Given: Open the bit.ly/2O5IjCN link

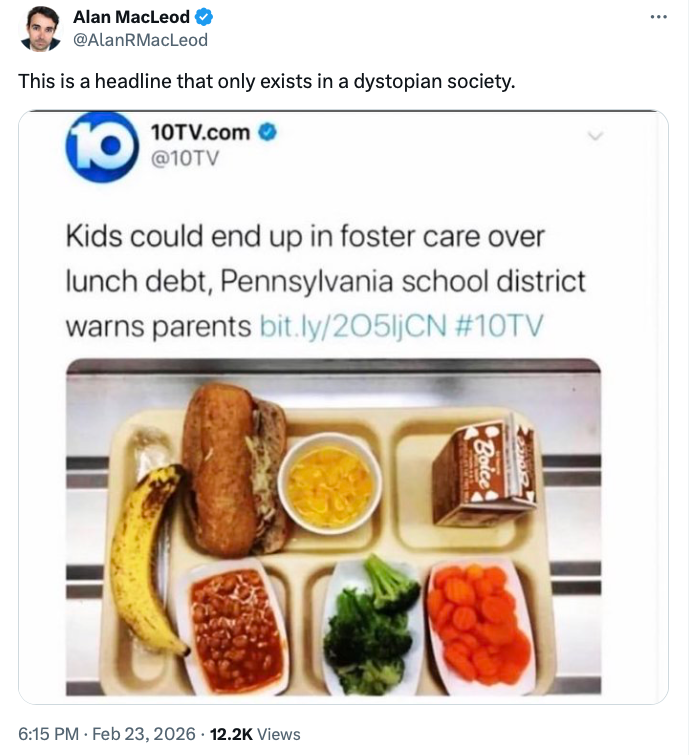Looking at the screenshot, I should [x=353, y=326].
